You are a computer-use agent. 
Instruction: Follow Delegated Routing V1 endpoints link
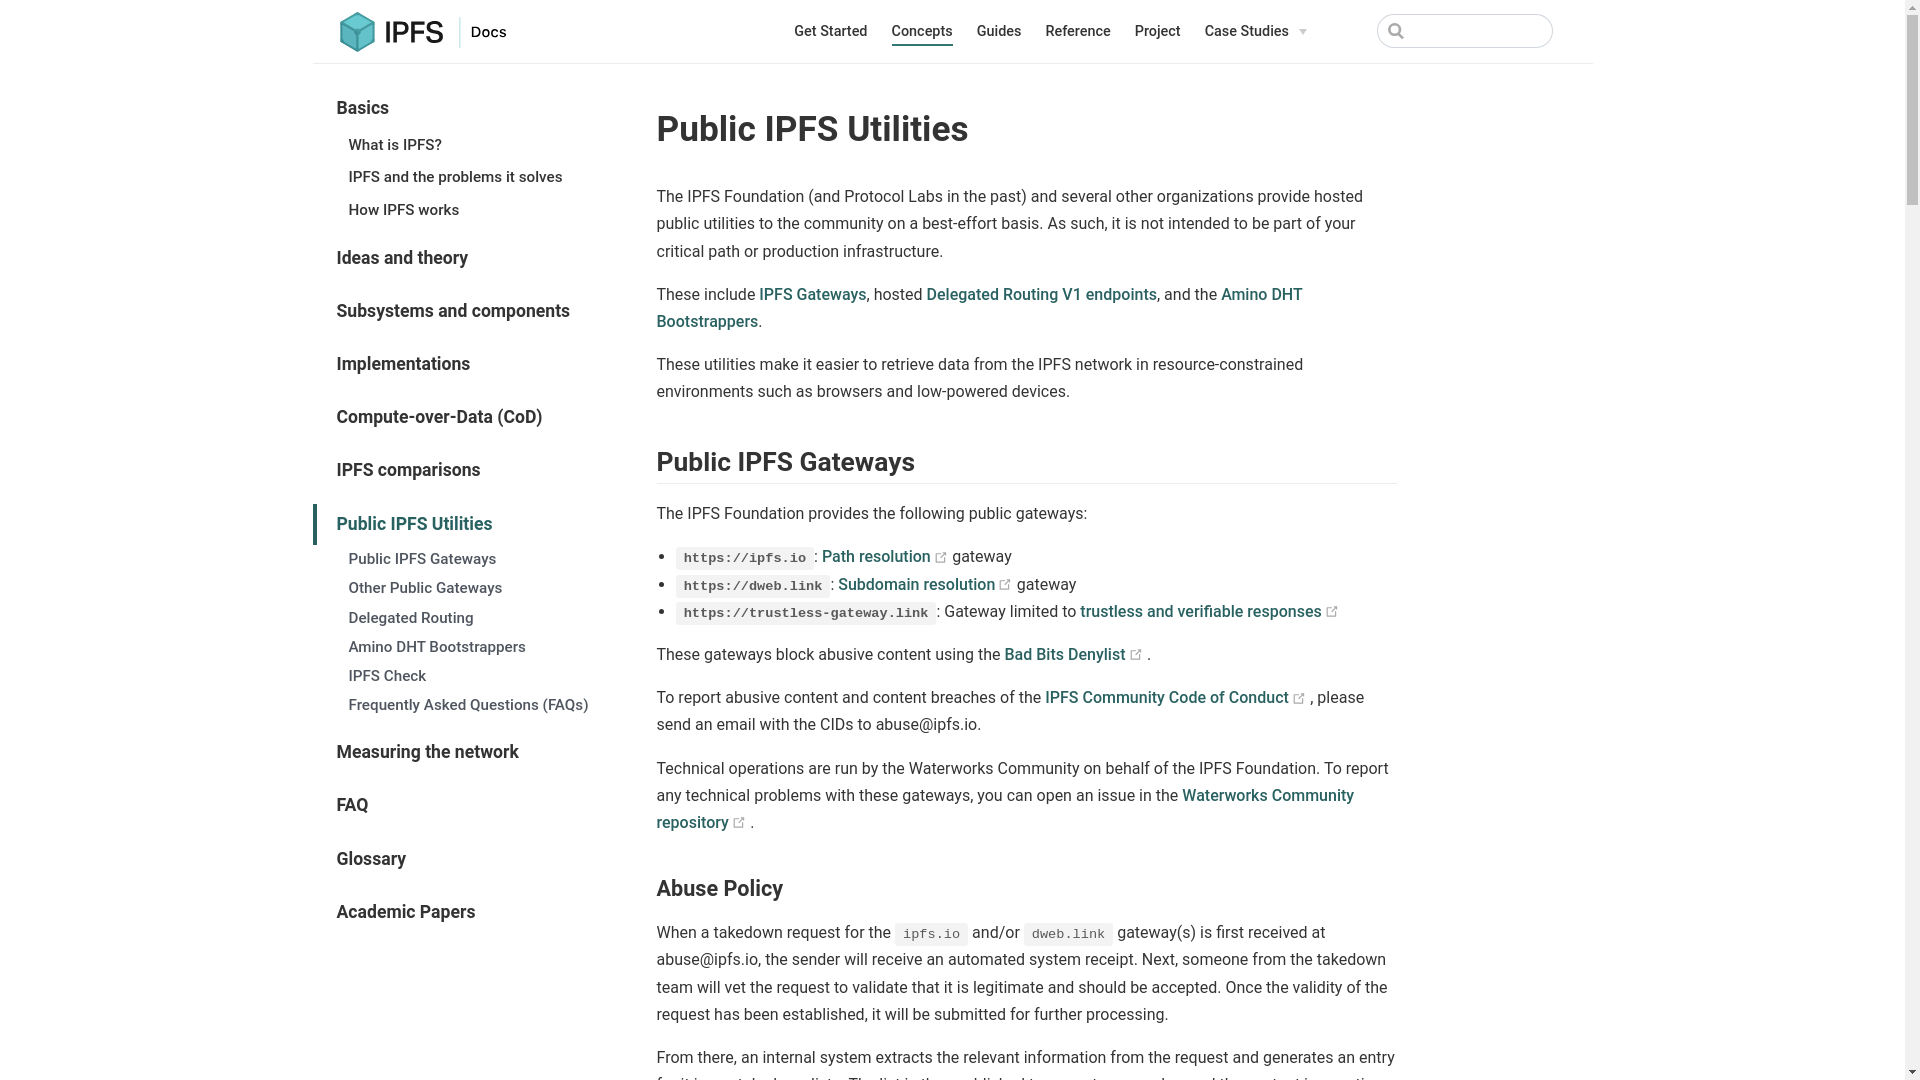(1041, 295)
